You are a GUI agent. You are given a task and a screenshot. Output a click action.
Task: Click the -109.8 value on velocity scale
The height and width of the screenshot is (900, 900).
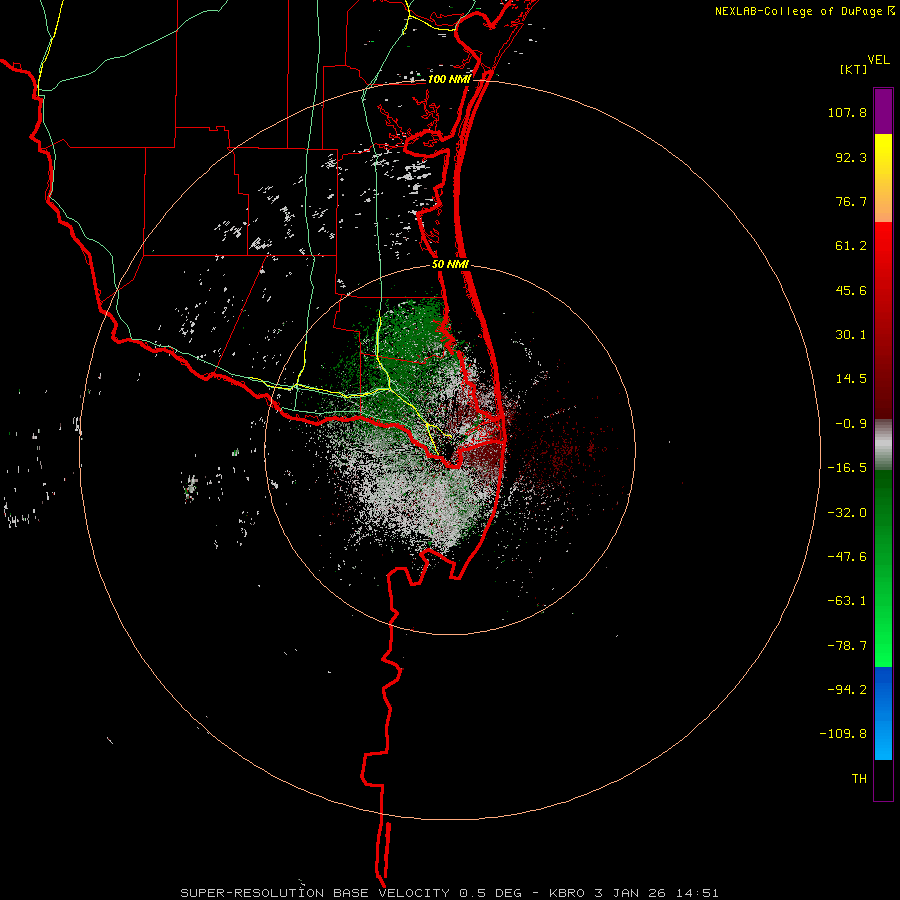tap(843, 734)
